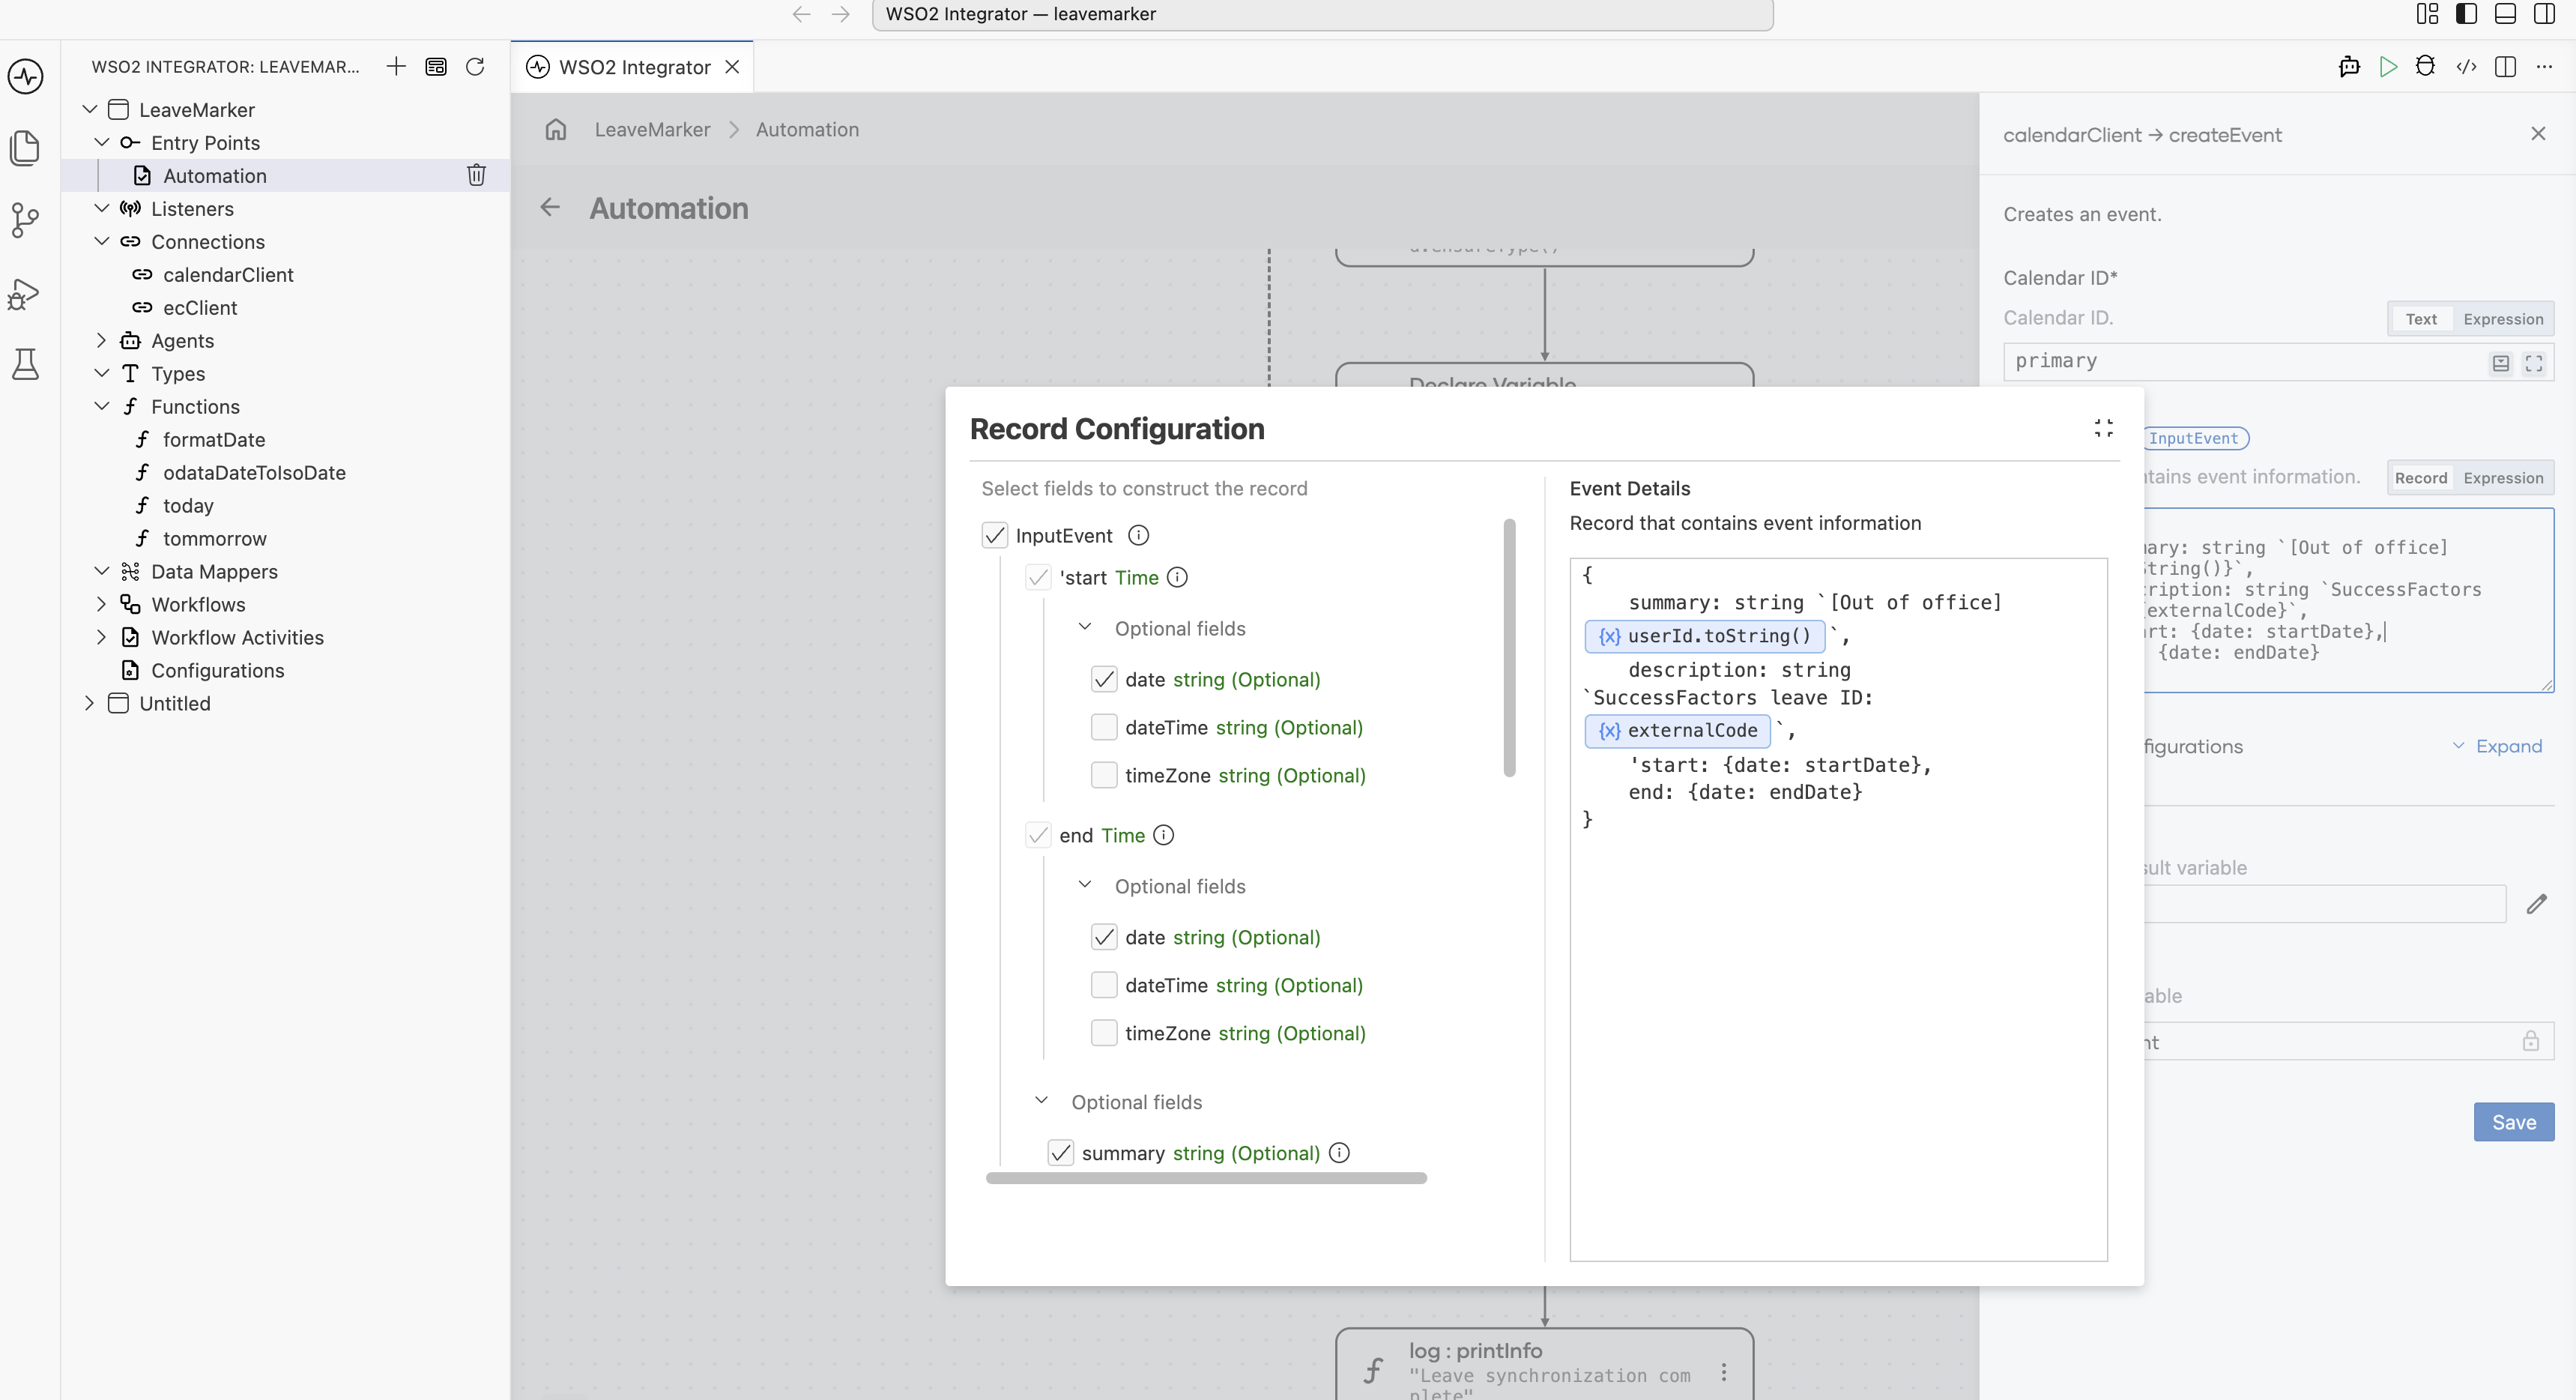
Task: Run the integration with play icon
Action: pyautogui.click(x=2388, y=67)
